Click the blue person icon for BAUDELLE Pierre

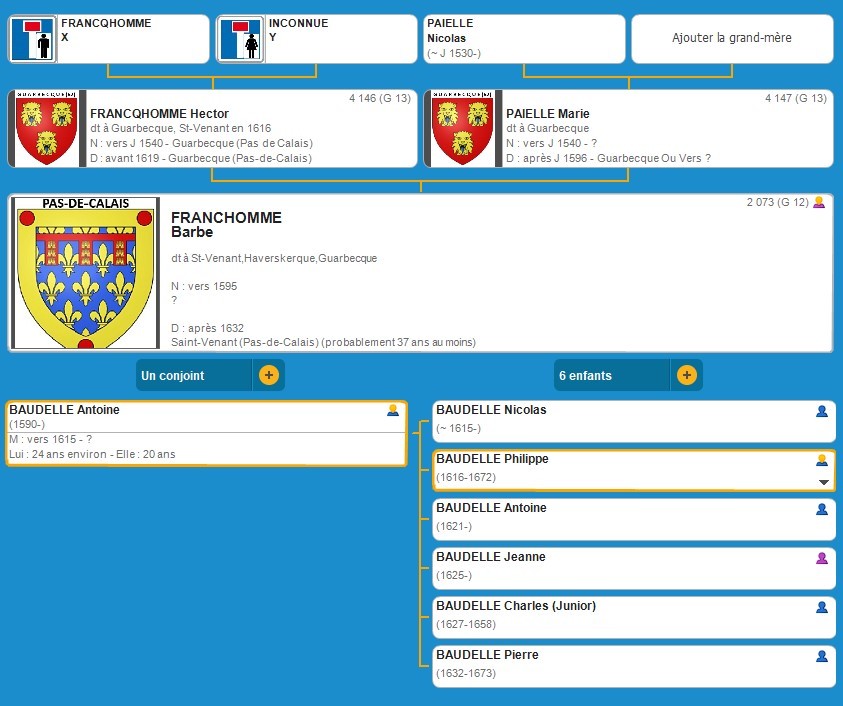(x=822, y=656)
